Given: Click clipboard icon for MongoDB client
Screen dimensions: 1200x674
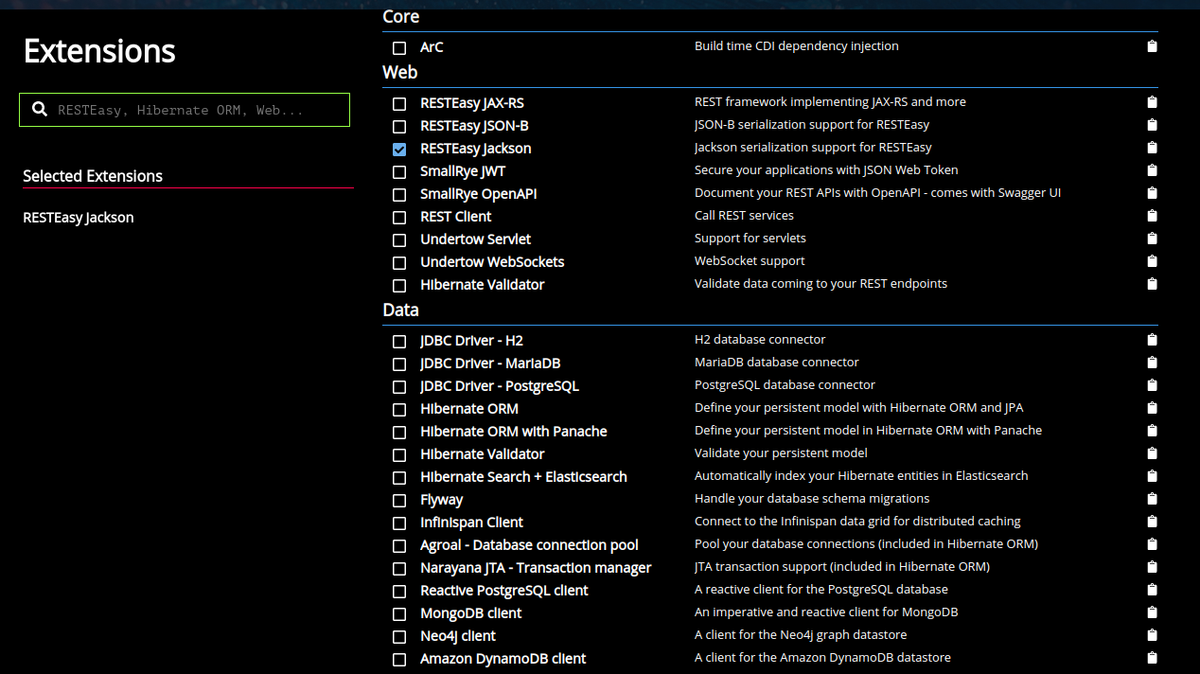Looking at the screenshot, I should pos(1152,612).
